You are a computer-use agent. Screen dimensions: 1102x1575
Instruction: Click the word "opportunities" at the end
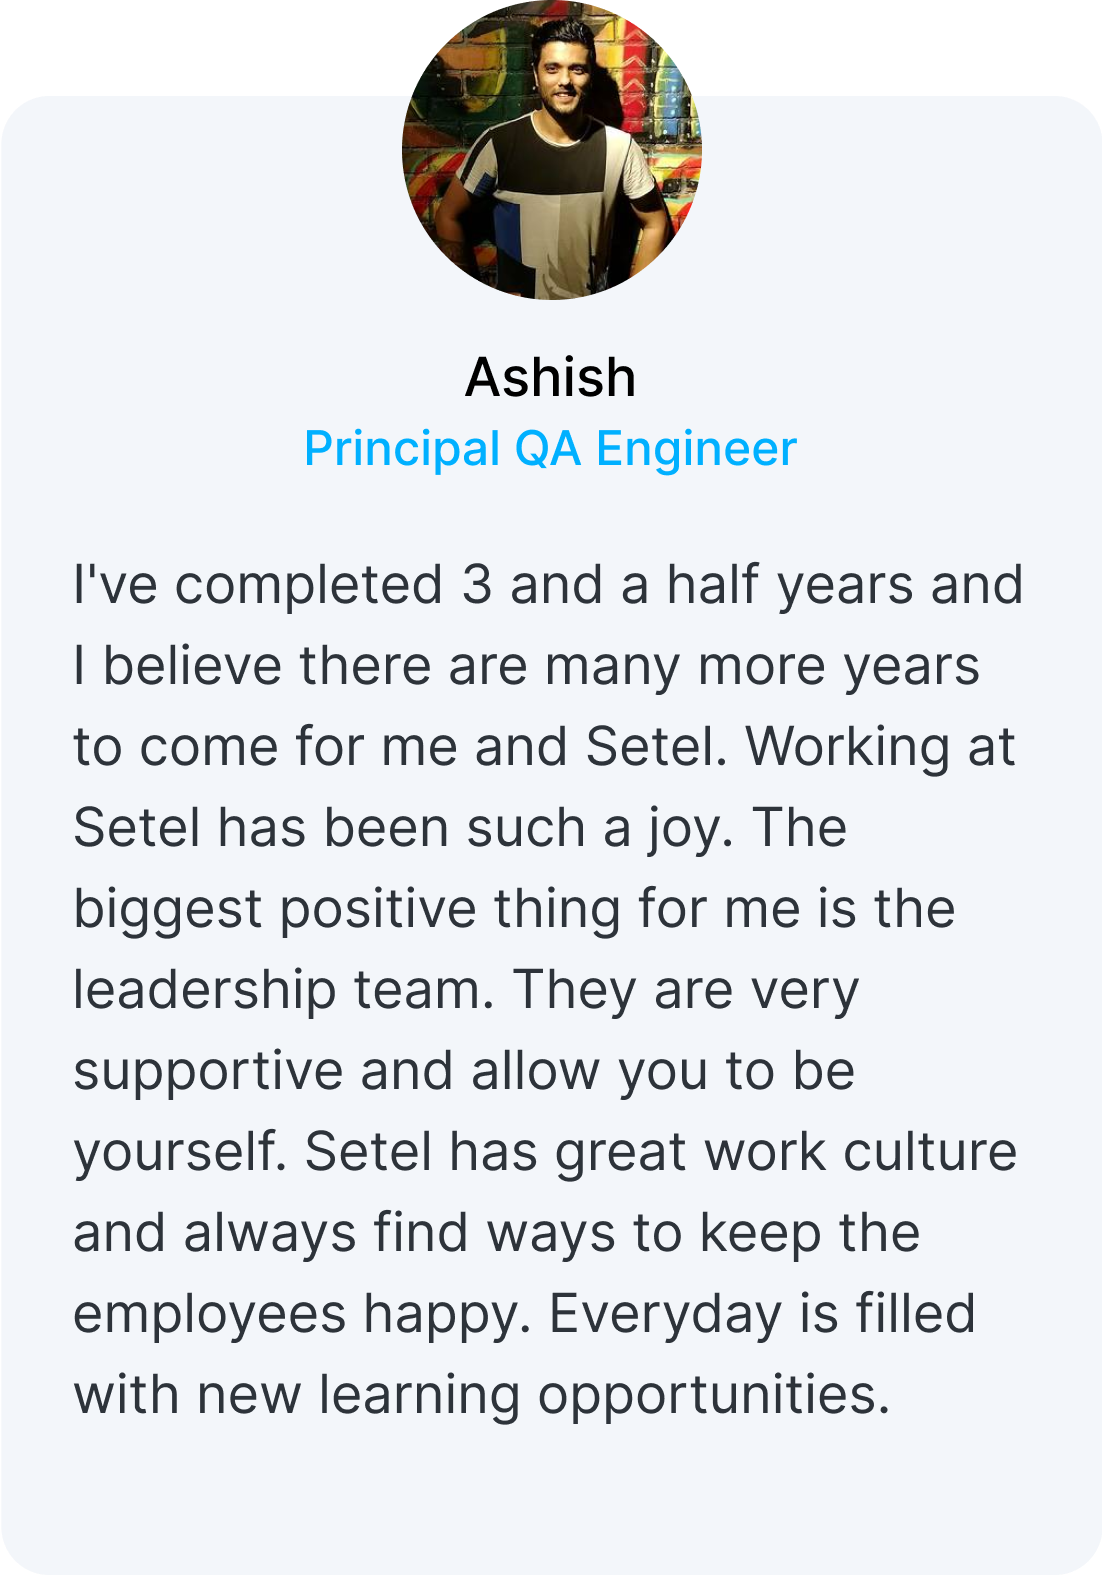coord(714,1397)
